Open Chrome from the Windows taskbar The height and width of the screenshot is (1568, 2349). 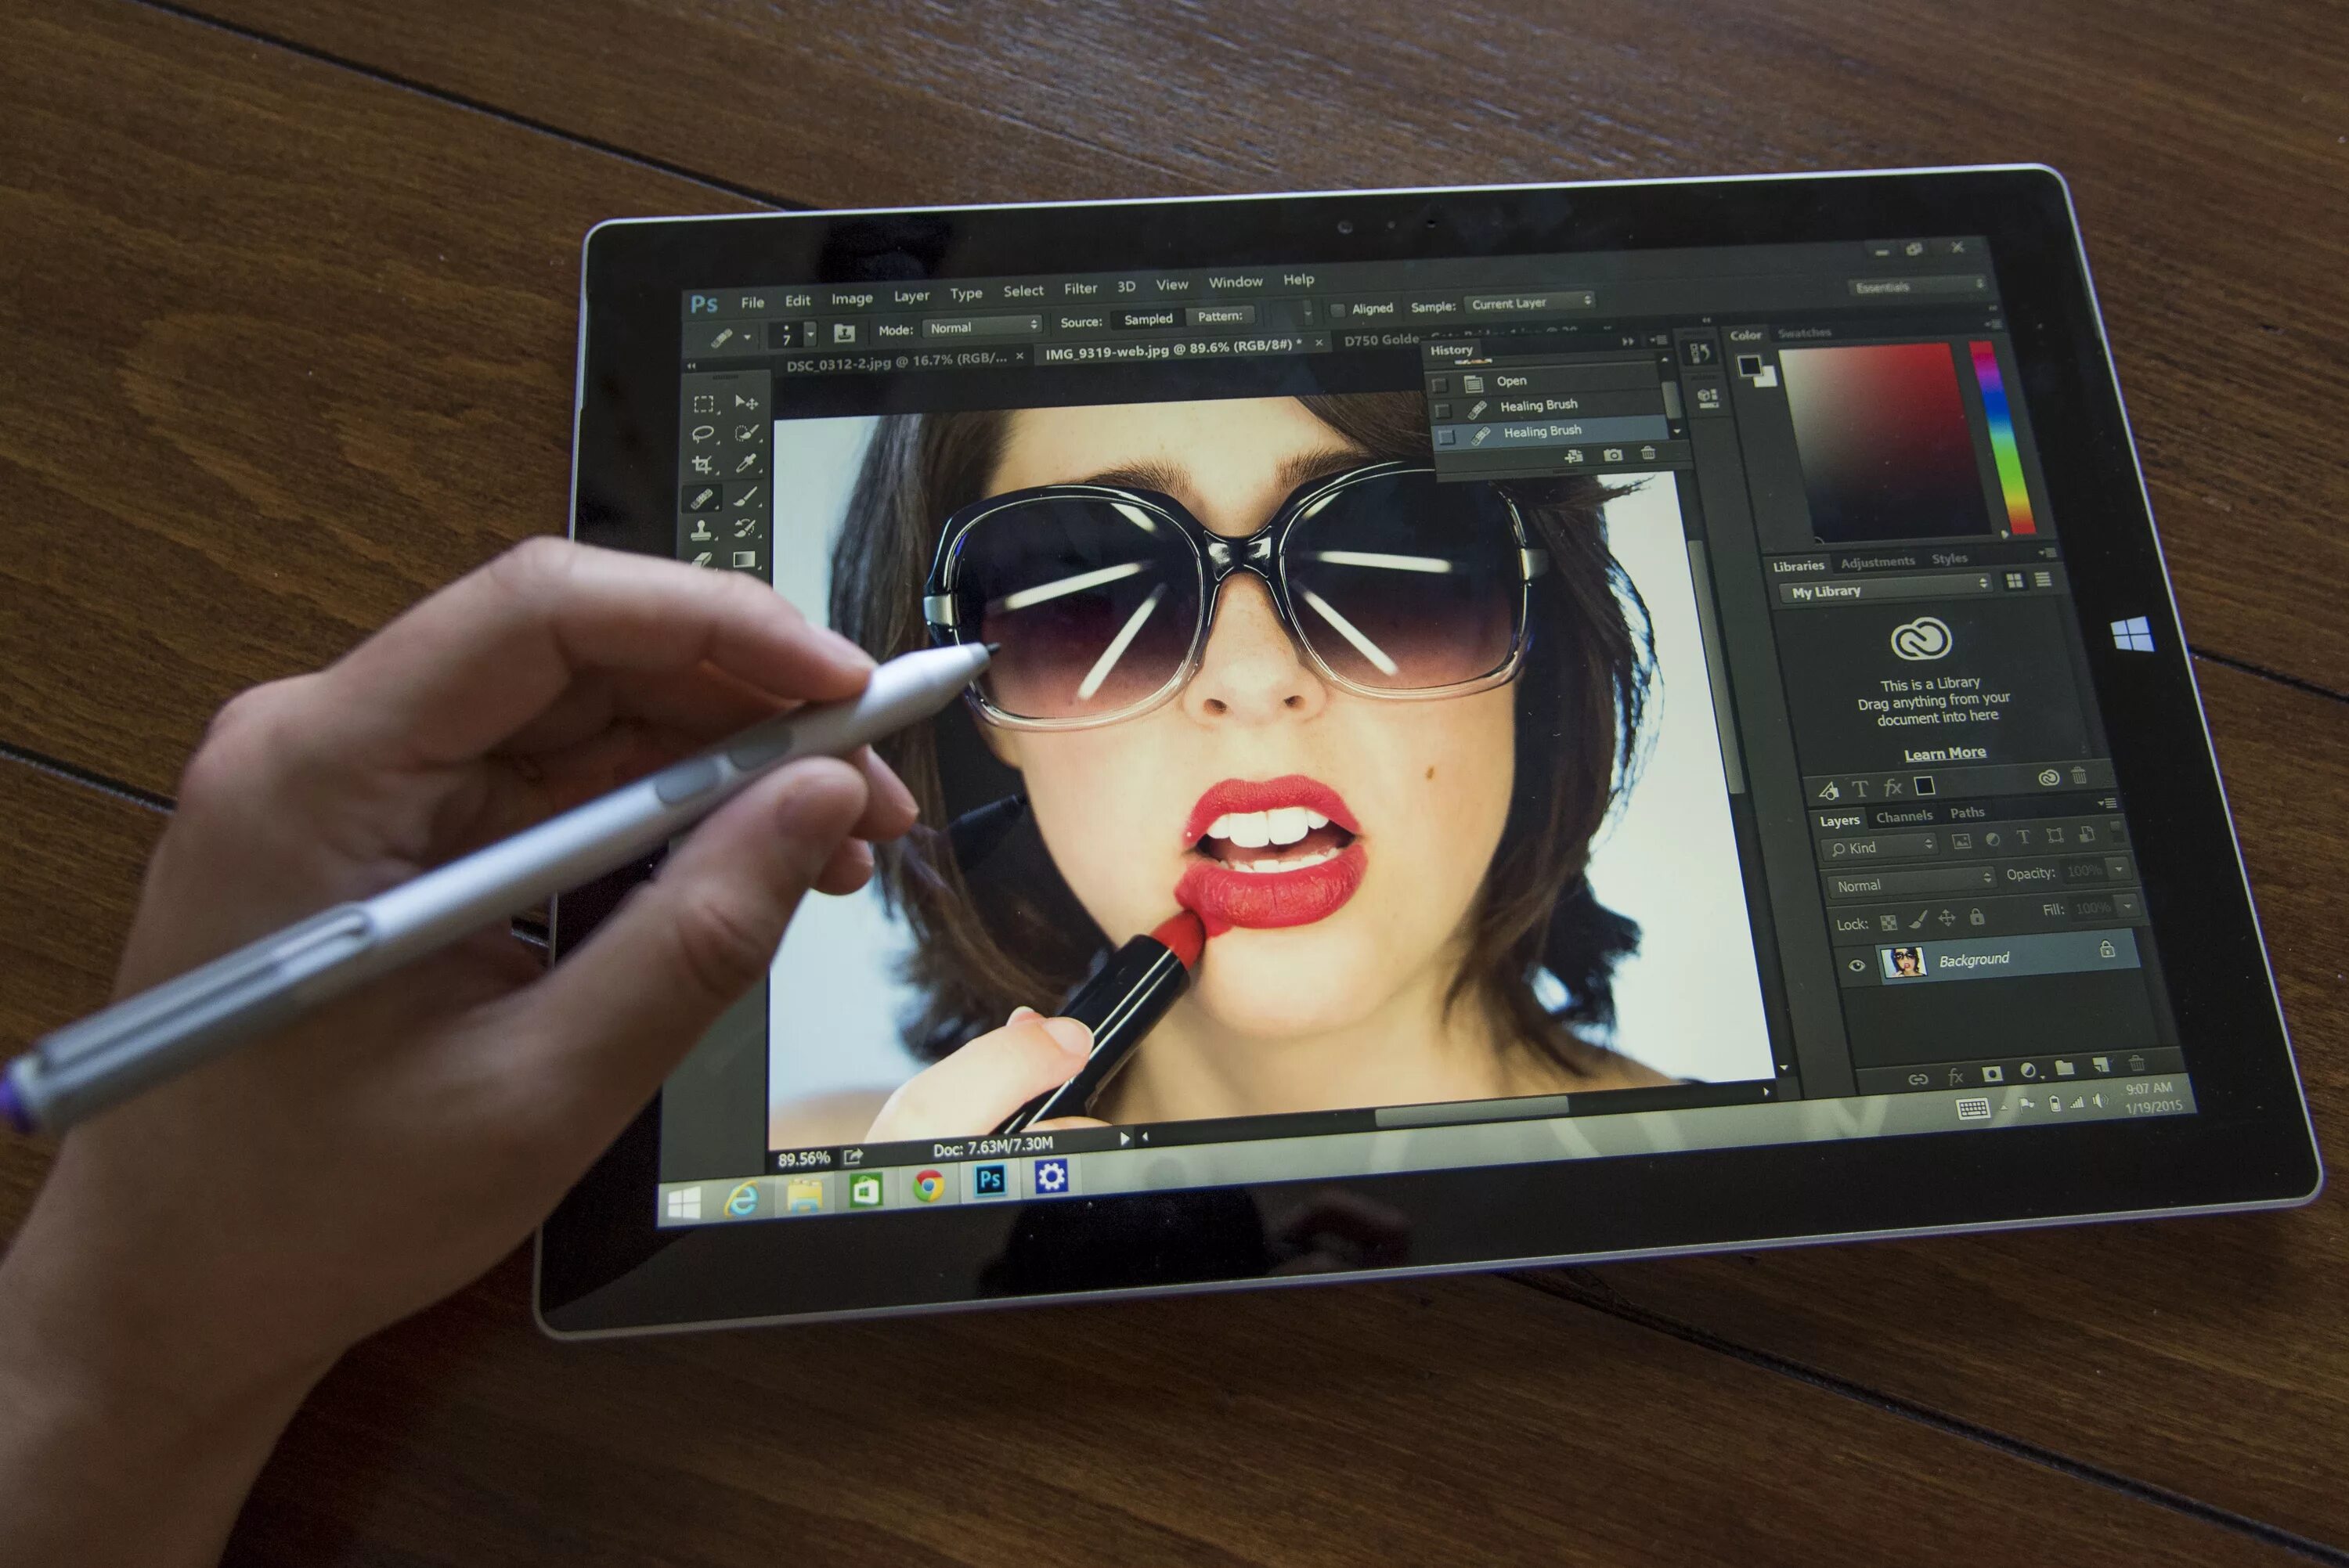coord(929,1186)
